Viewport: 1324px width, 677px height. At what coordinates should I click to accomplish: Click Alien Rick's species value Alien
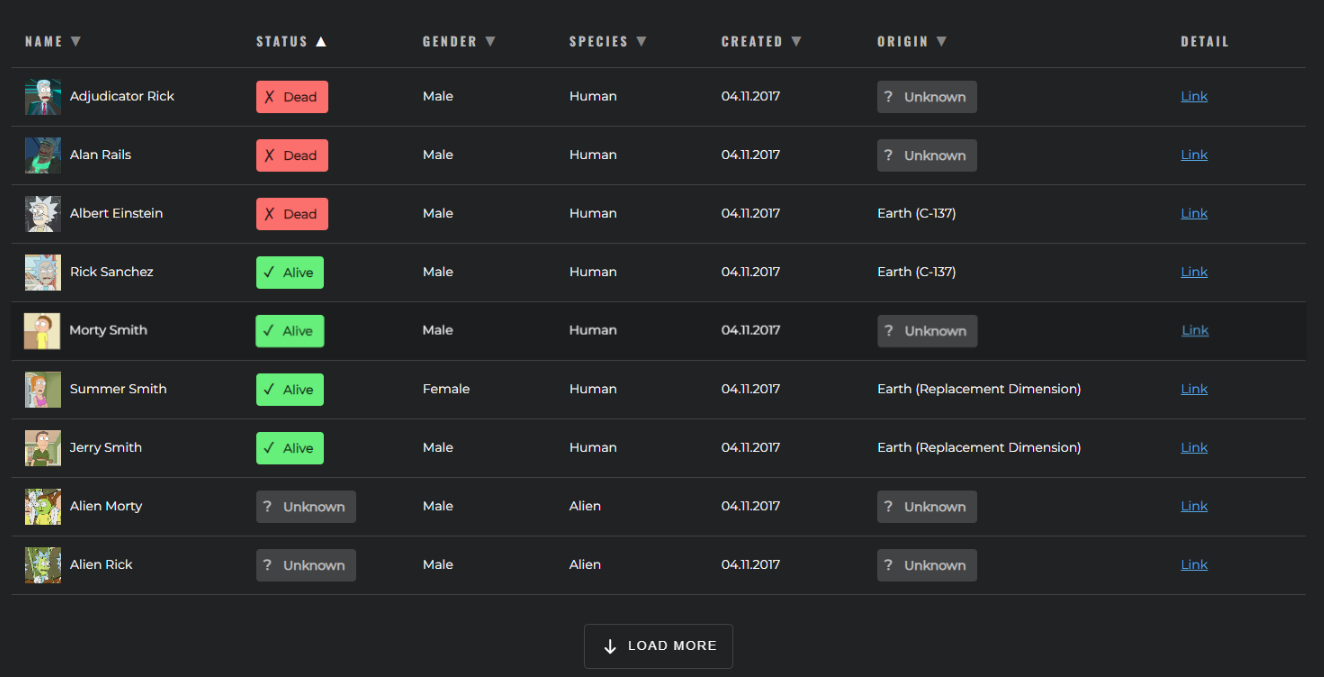[585, 565]
